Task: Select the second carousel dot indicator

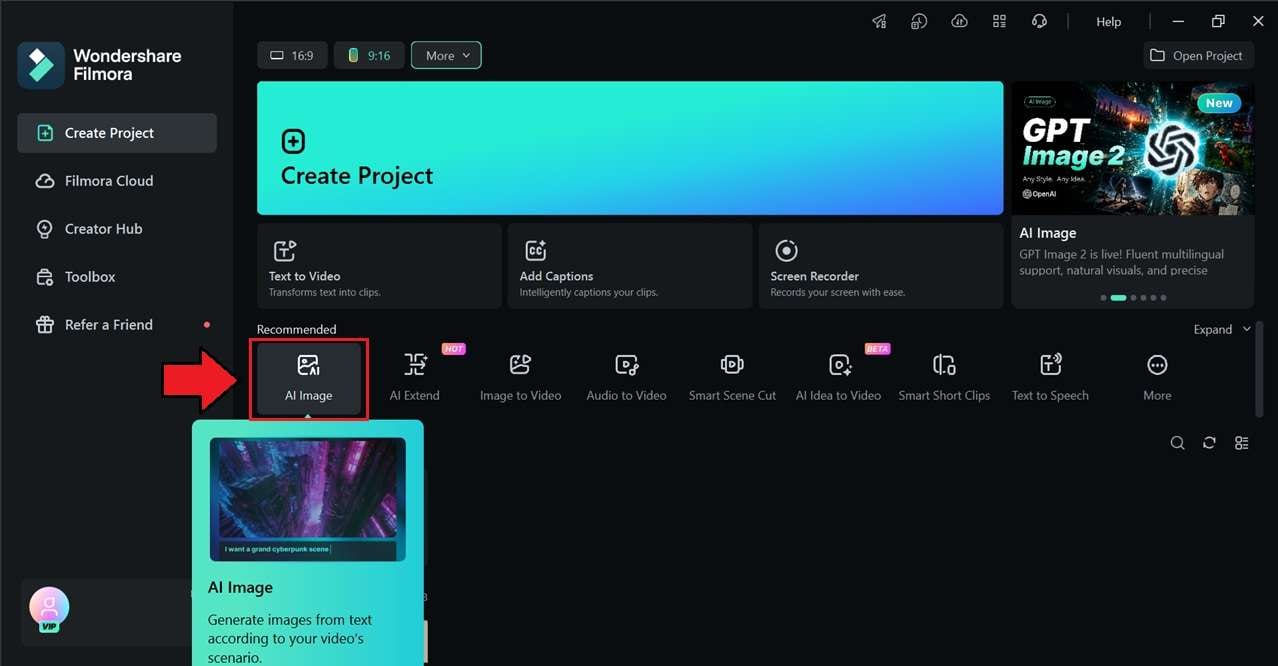Action: coord(1118,298)
